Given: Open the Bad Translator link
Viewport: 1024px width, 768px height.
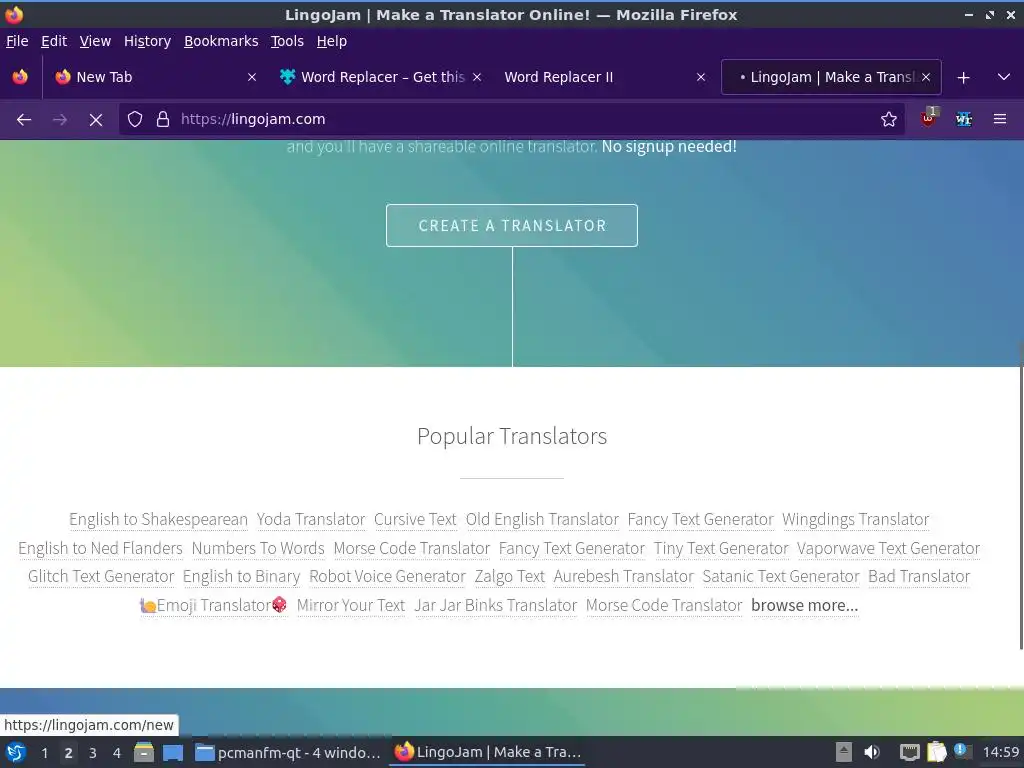Looking at the screenshot, I should point(919,577).
